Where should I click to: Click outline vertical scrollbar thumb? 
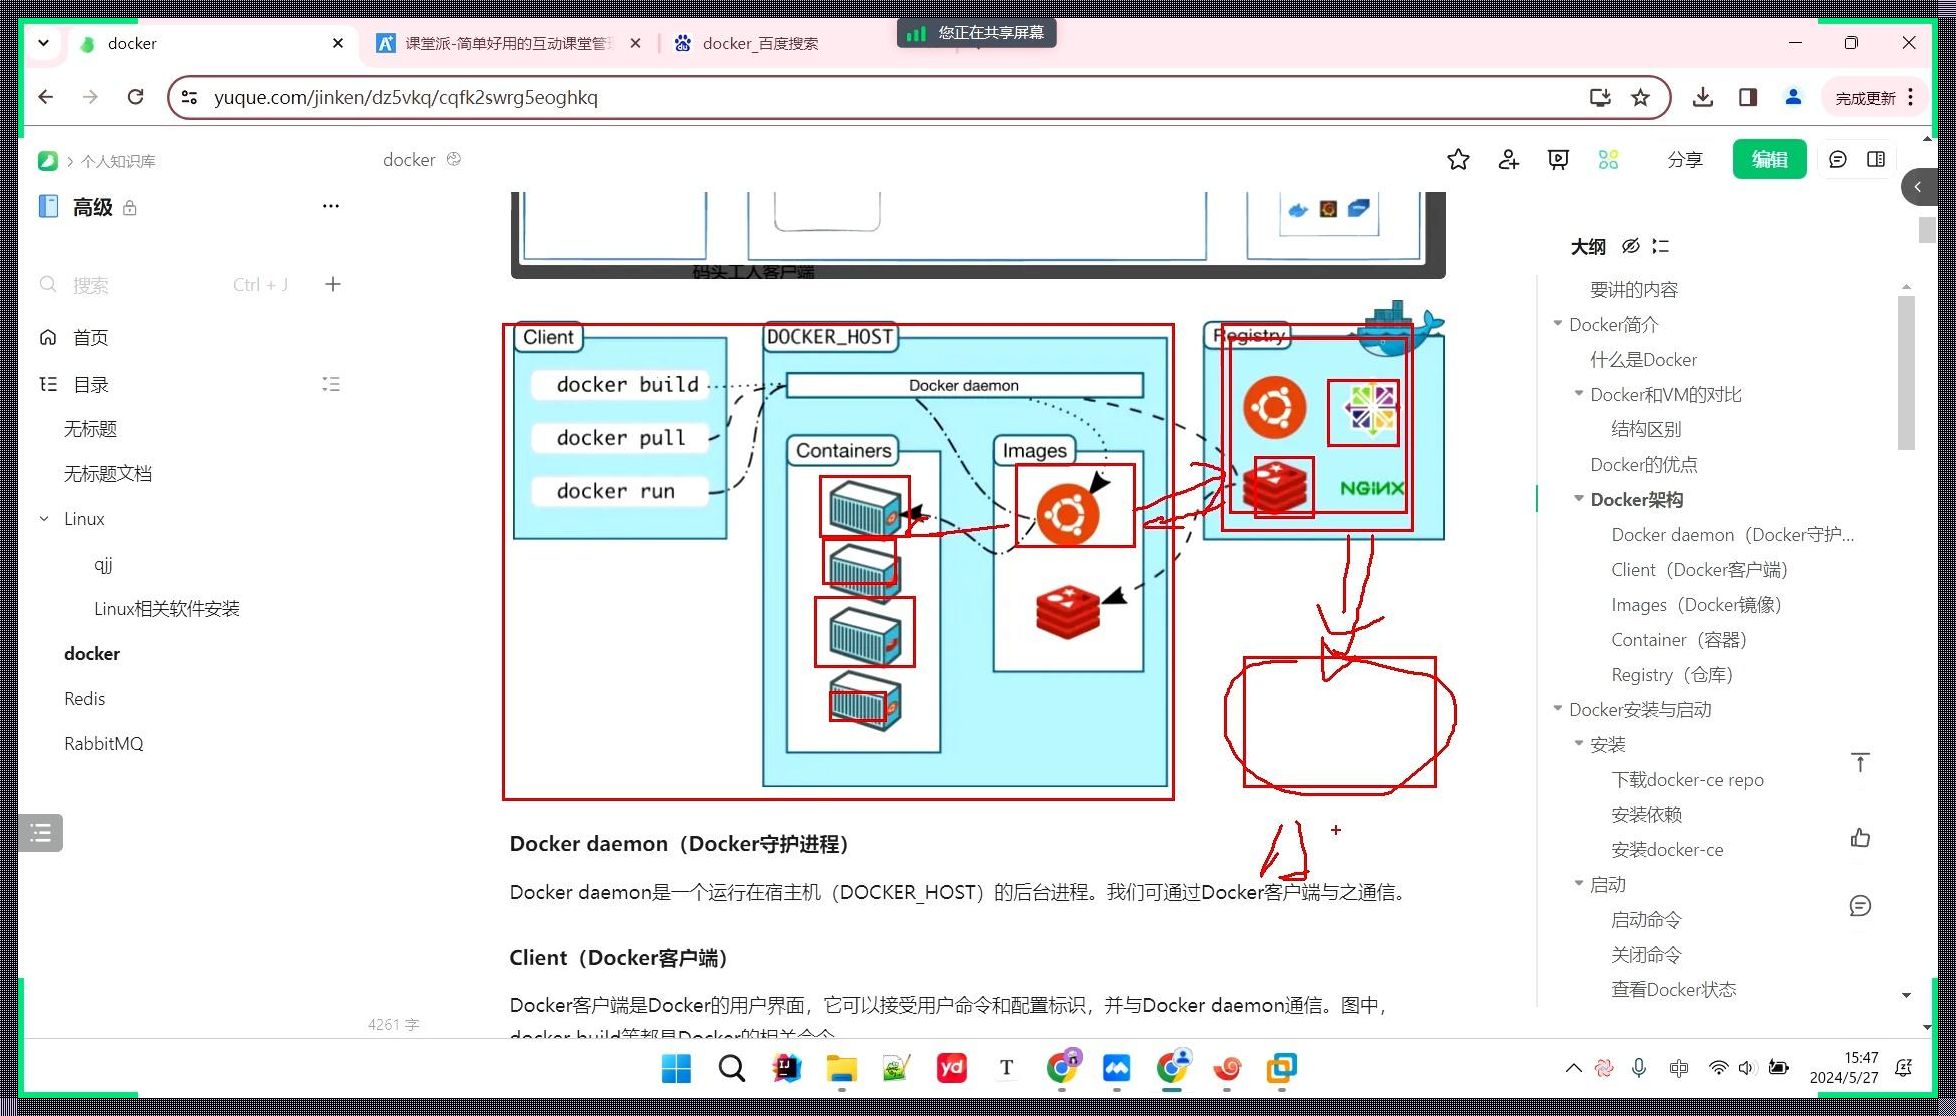coord(1906,372)
